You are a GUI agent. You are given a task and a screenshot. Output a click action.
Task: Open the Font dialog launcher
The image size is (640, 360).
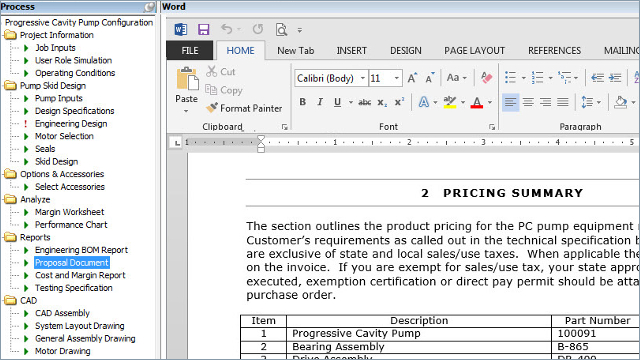tap(492, 127)
